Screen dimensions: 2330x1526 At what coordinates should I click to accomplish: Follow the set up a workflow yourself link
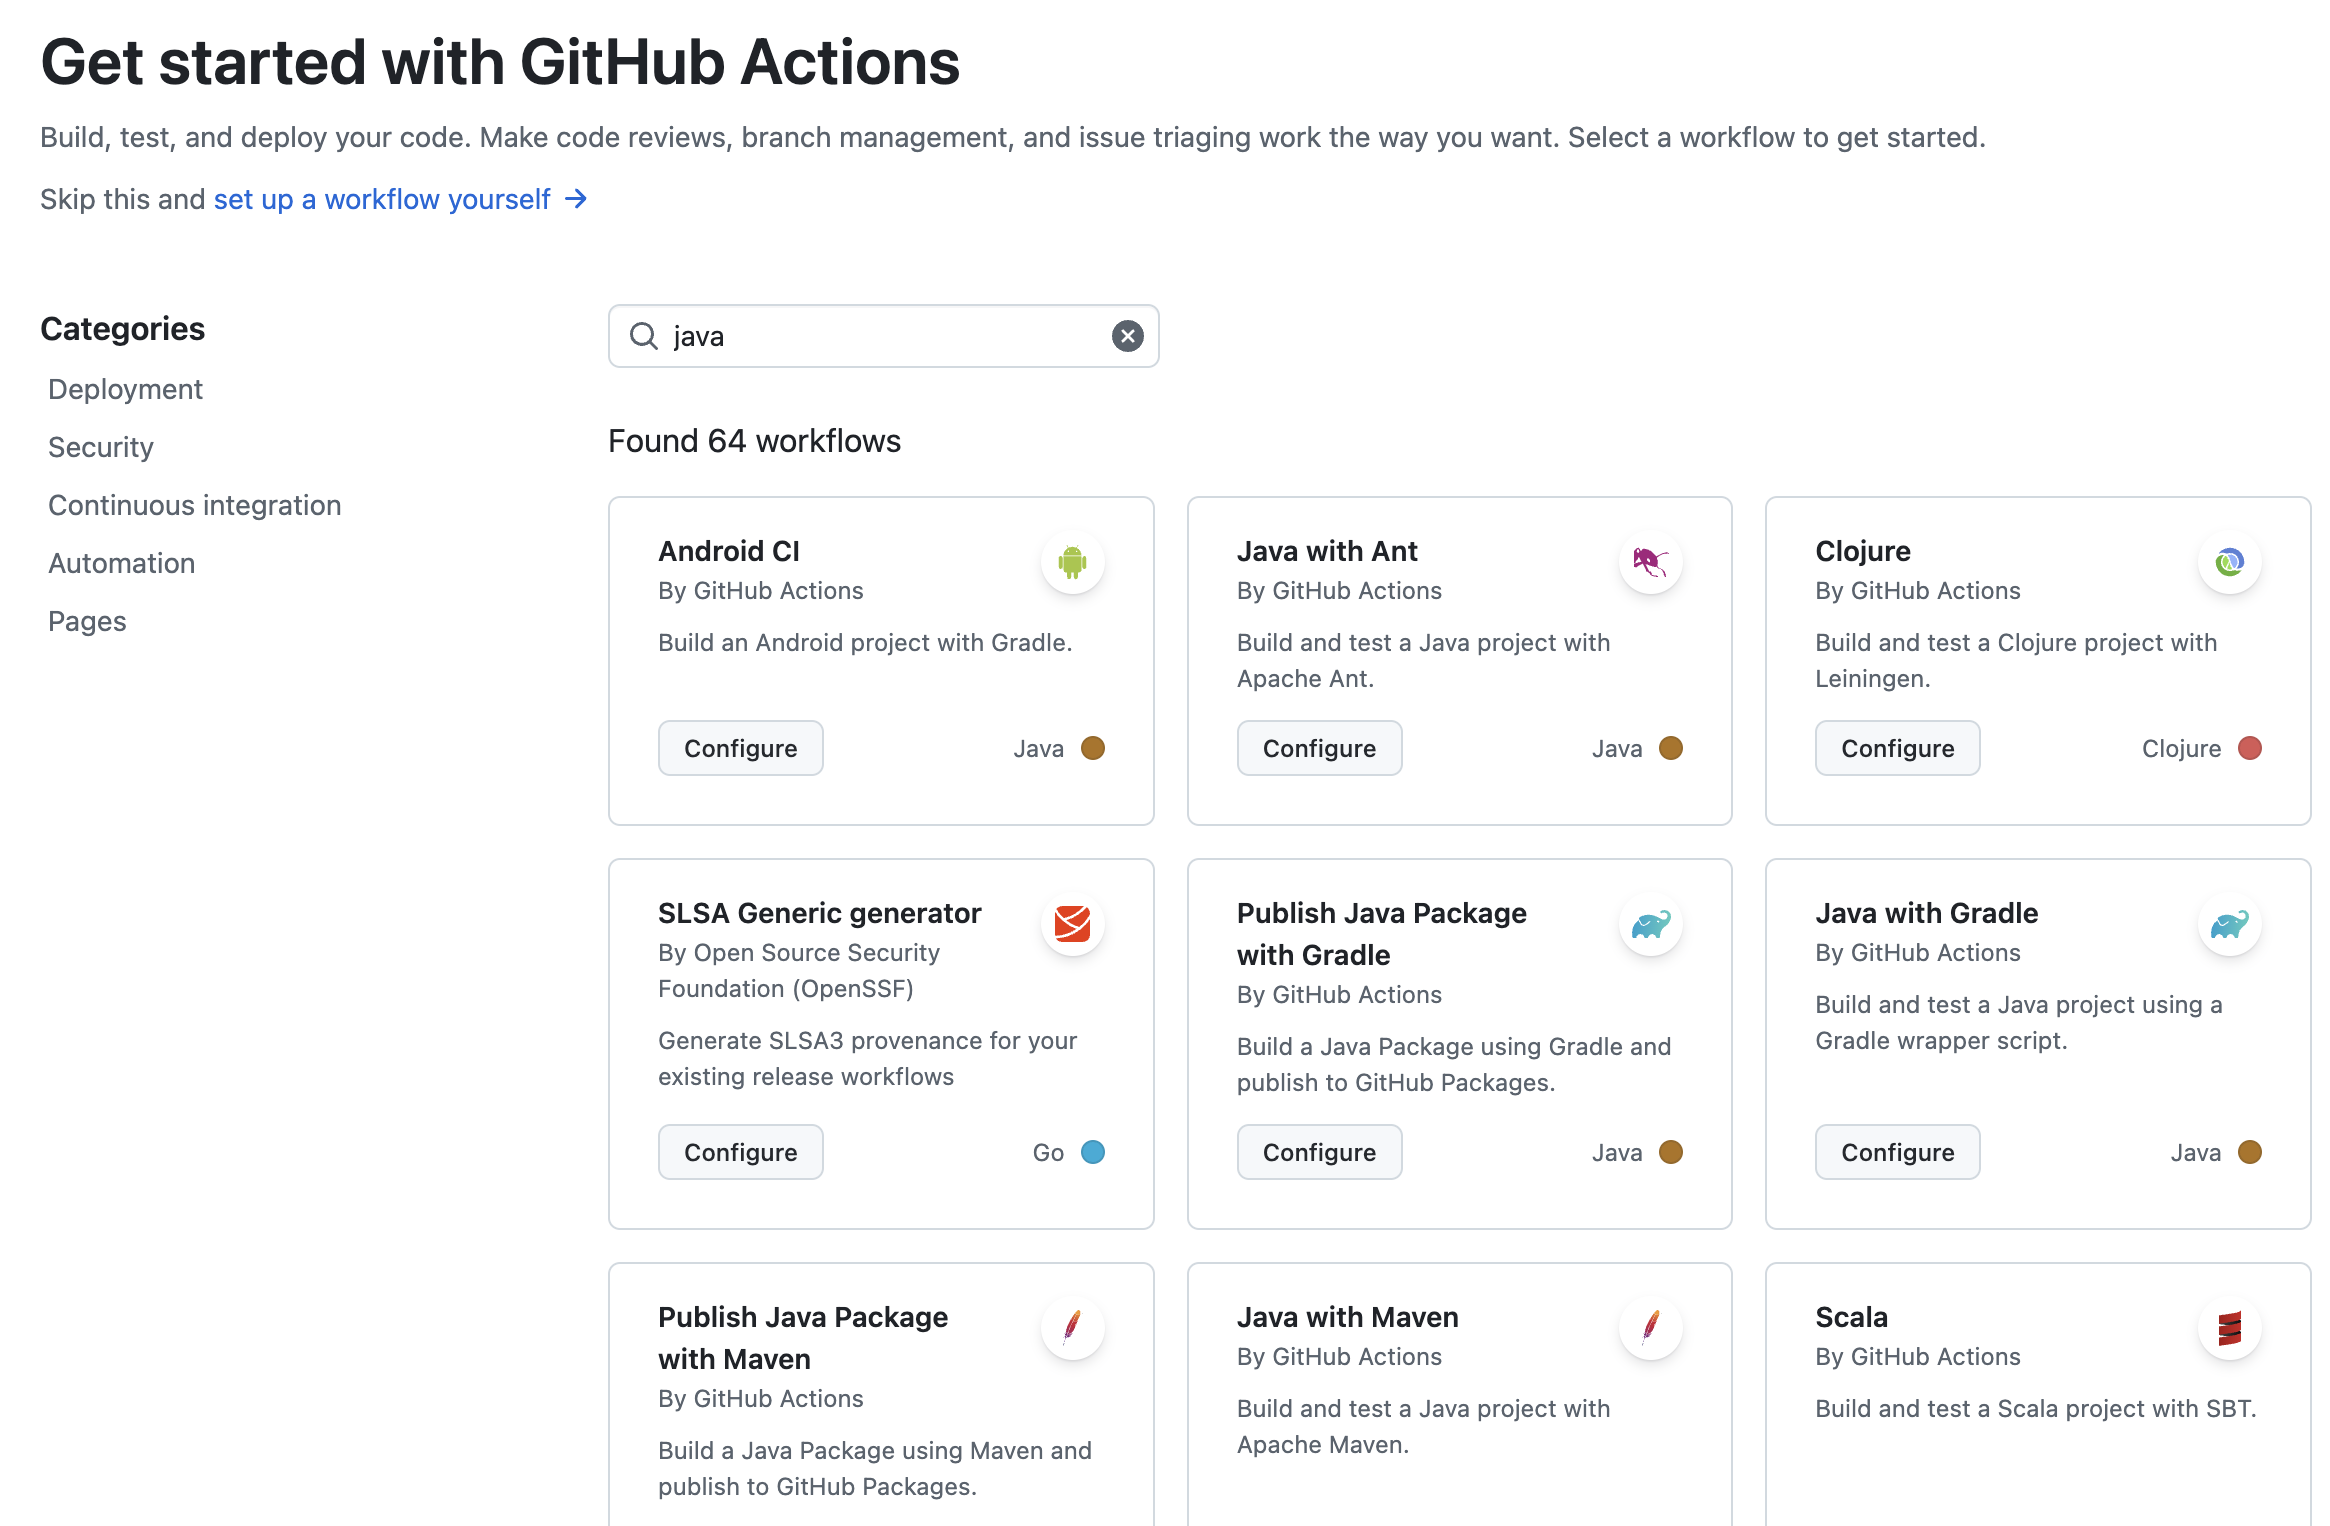pos(382,199)
